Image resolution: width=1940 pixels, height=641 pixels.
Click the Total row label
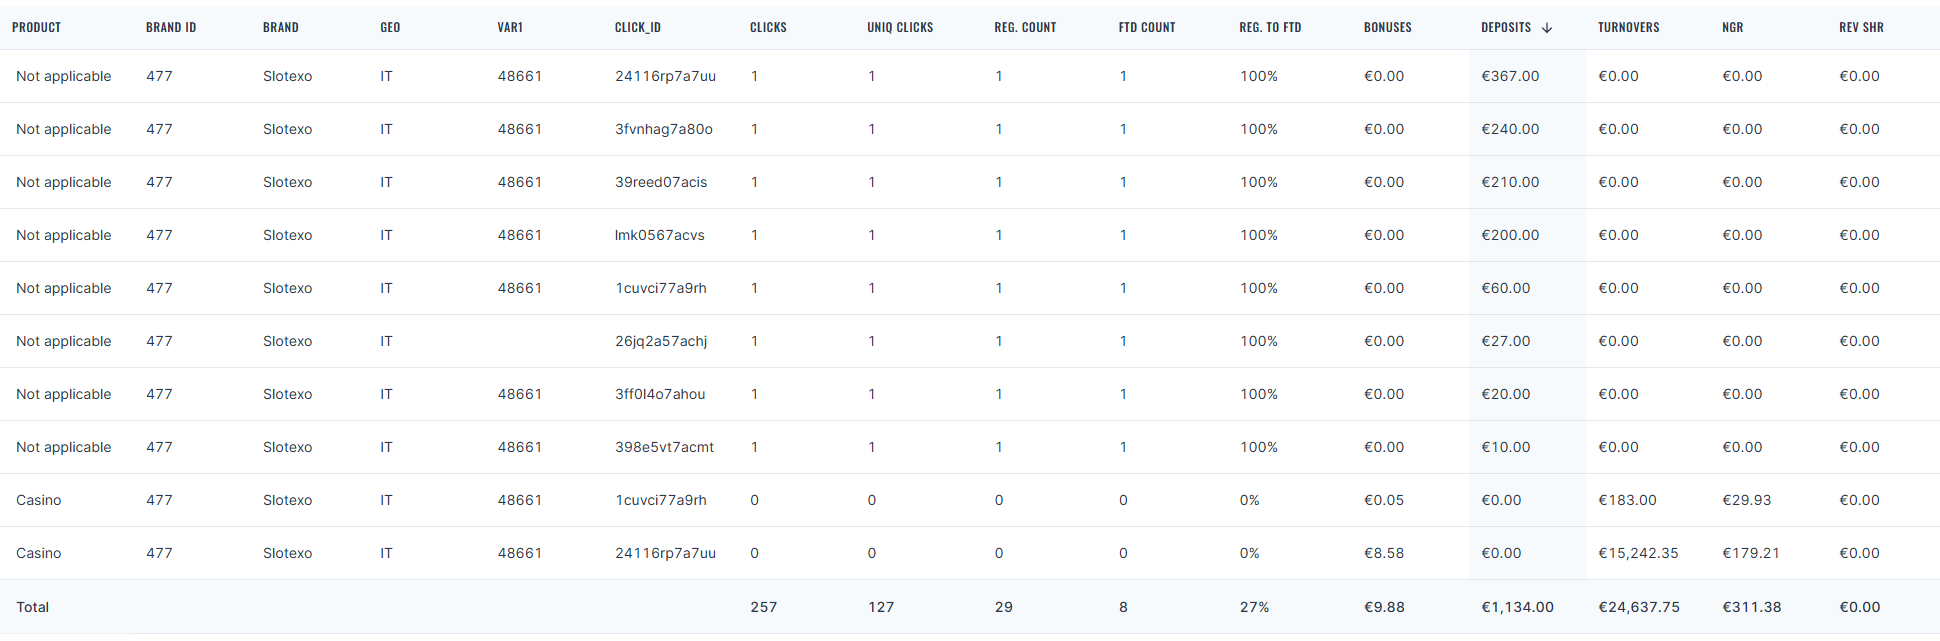tap(33, 607)
